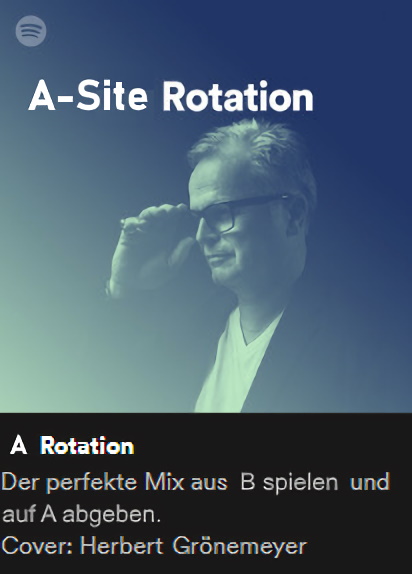This screenshot has width=412, height=574.
Task: Click the name 'Herbert' in cover credit
Action: (122, 546)
